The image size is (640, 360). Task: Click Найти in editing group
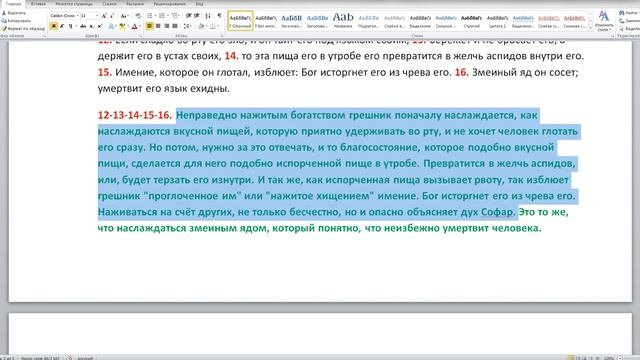tap(629, 13)
